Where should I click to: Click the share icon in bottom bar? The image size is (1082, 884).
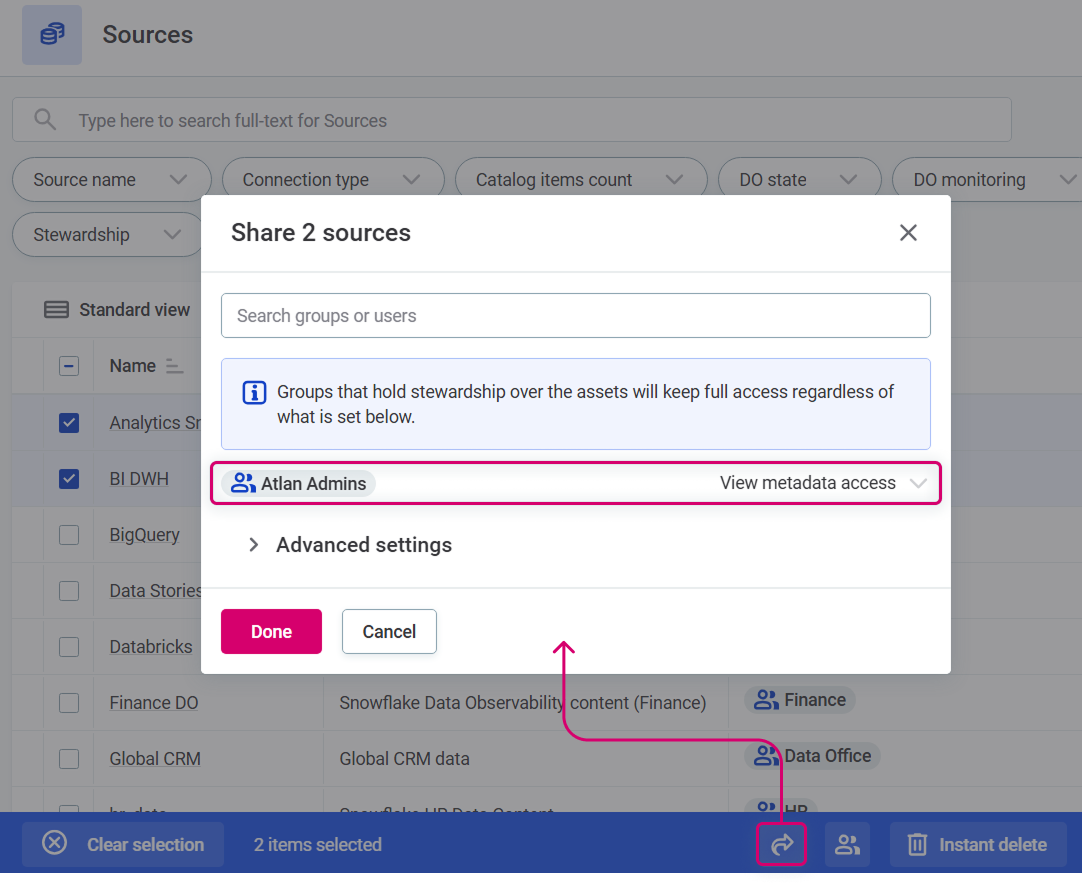[781, 844]
